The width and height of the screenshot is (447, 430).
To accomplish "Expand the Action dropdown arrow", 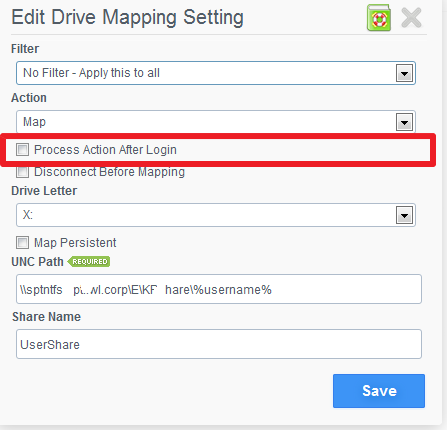I will (x=404, y=122).
